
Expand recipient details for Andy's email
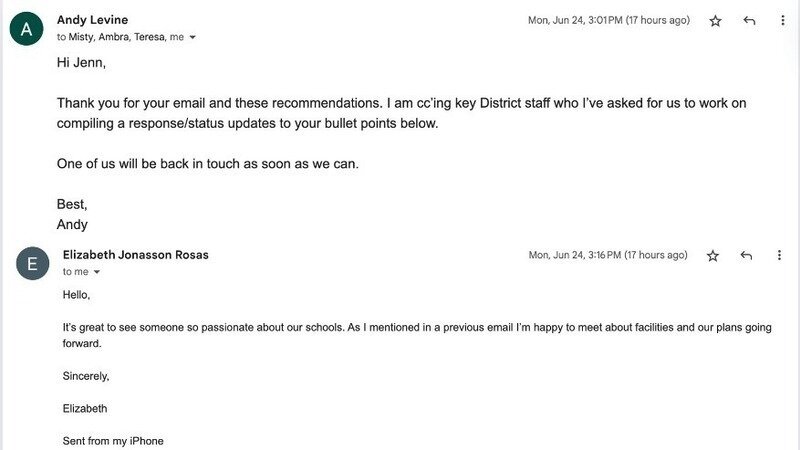[x=193, y=37]
